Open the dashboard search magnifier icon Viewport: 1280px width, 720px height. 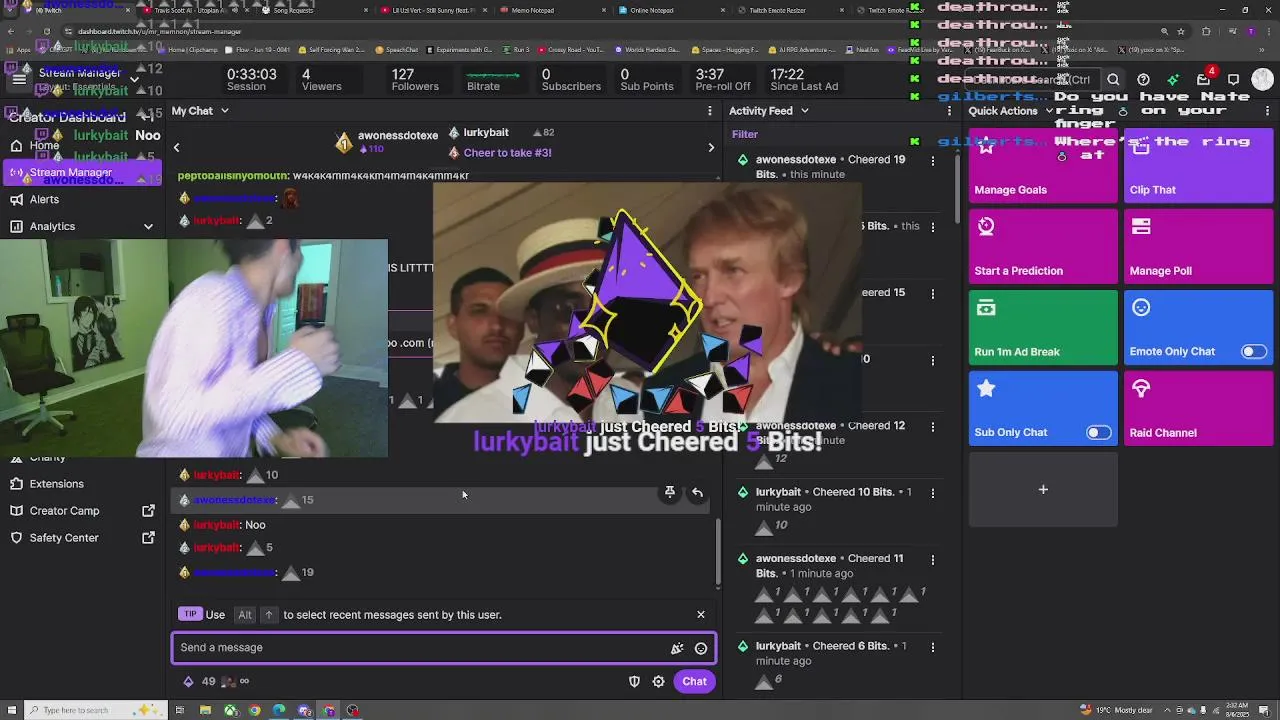click(x=1113, y=80)
